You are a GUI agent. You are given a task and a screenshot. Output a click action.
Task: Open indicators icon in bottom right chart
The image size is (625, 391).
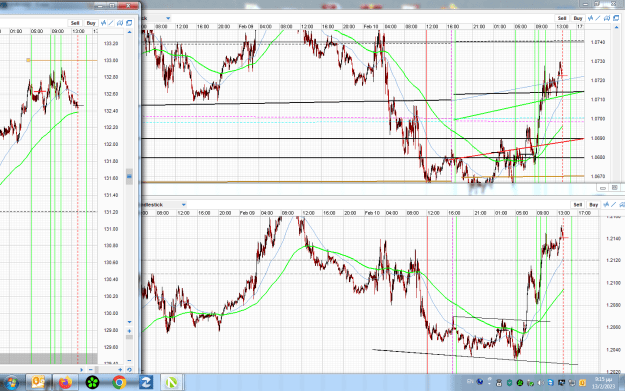click(x=606, y=204)
